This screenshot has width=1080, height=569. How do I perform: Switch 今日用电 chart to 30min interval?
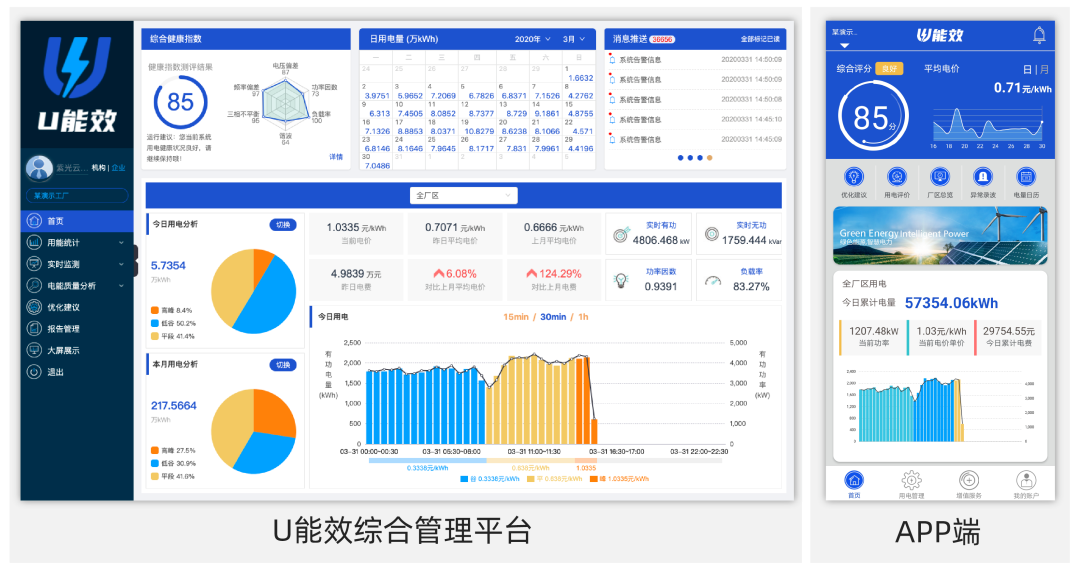[553, 317]
